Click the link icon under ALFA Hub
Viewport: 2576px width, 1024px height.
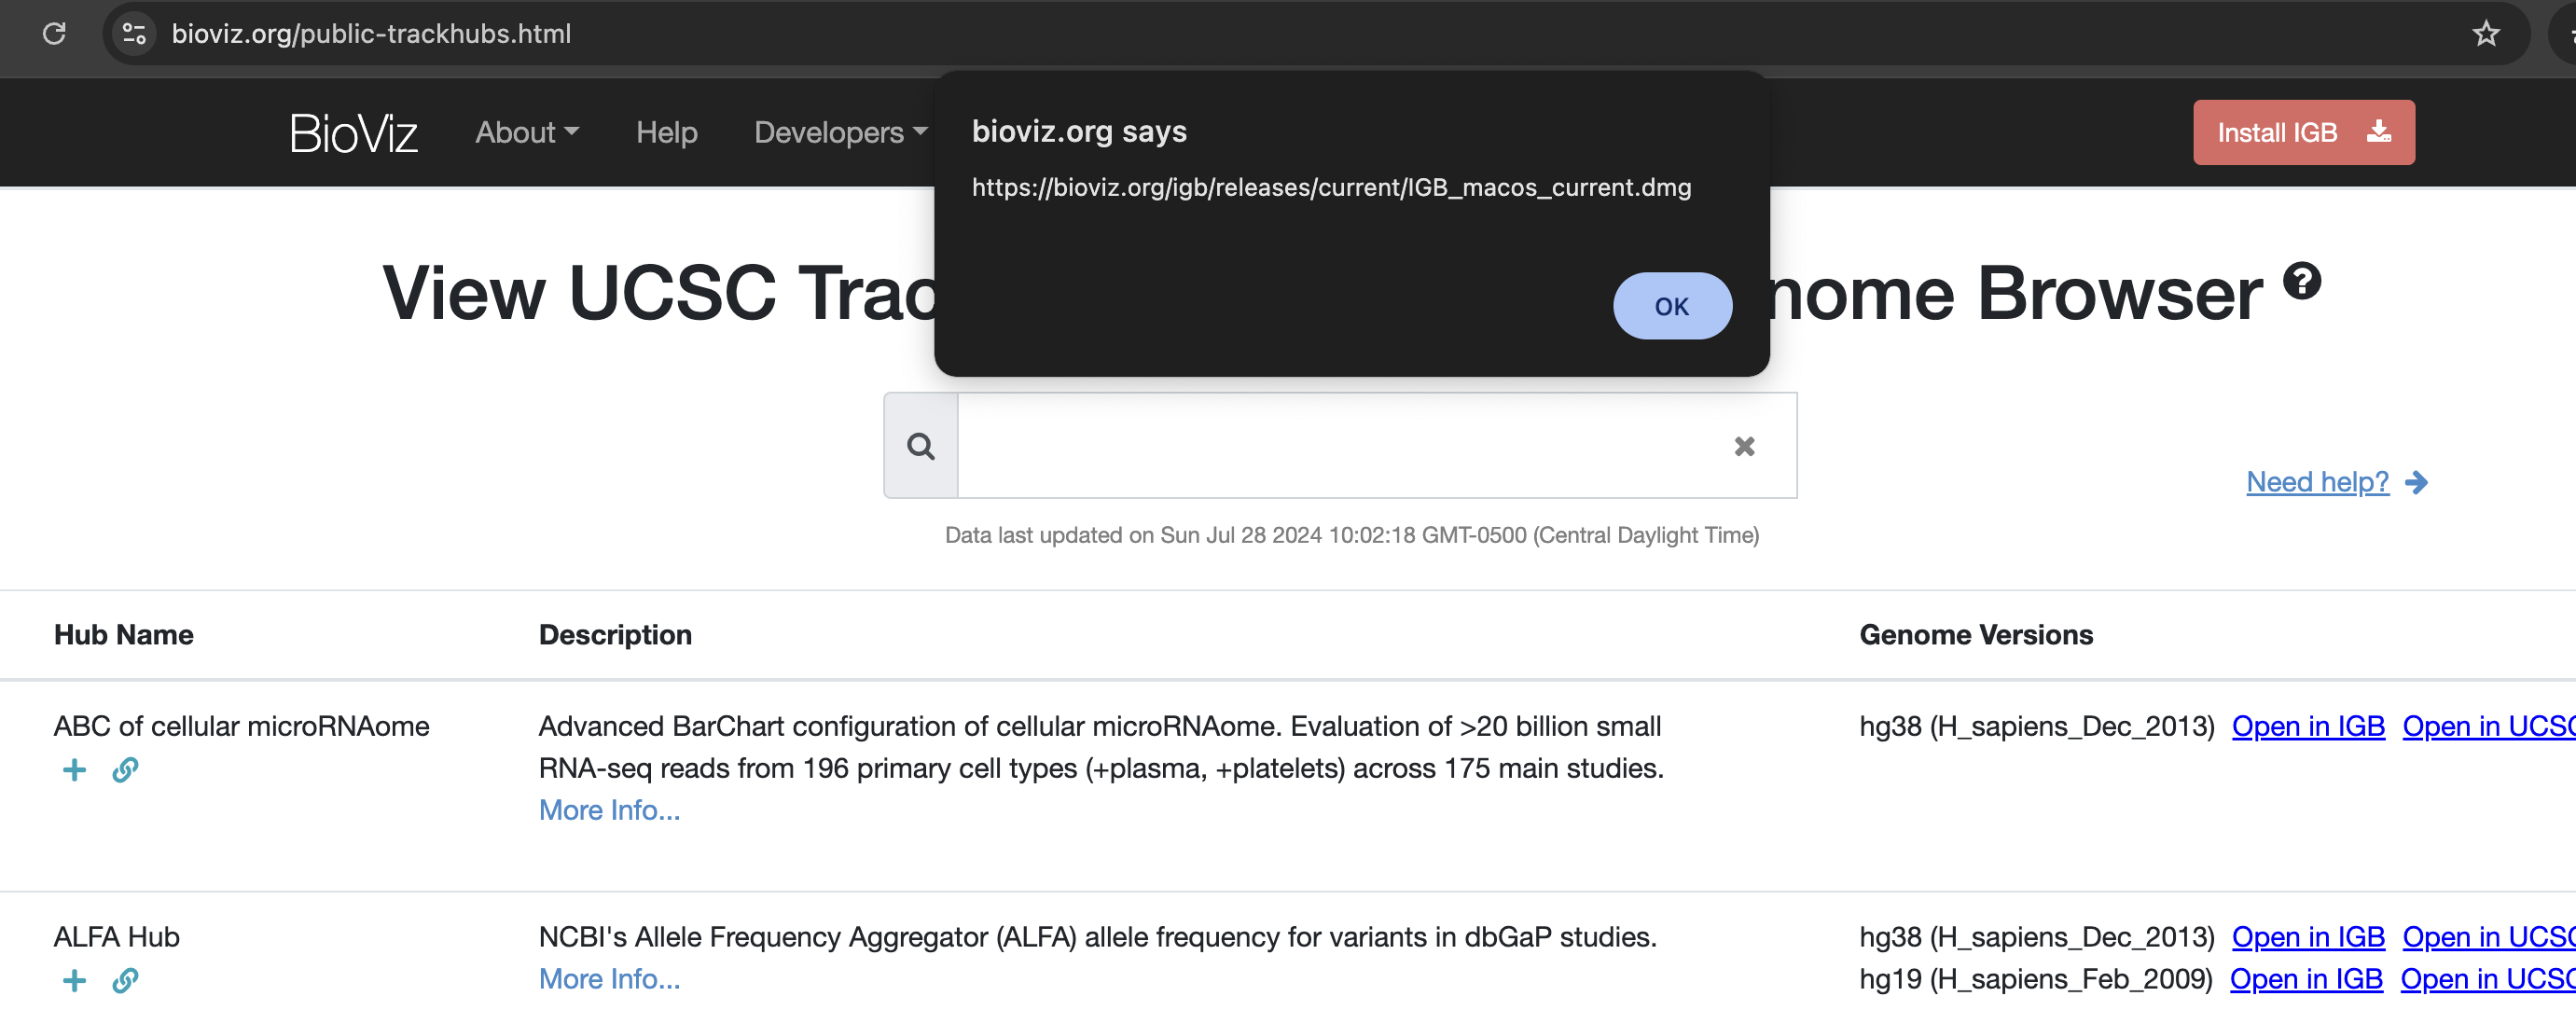pyautogui.click(x=125, y=980)
